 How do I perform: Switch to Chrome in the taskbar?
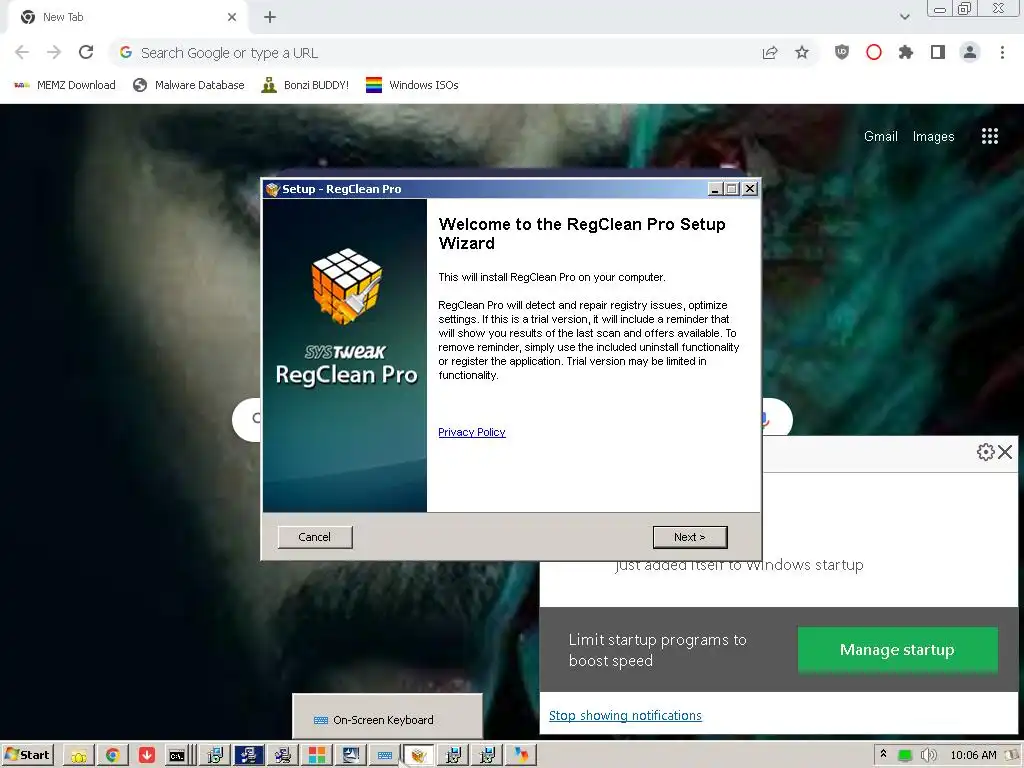point(112,756)
